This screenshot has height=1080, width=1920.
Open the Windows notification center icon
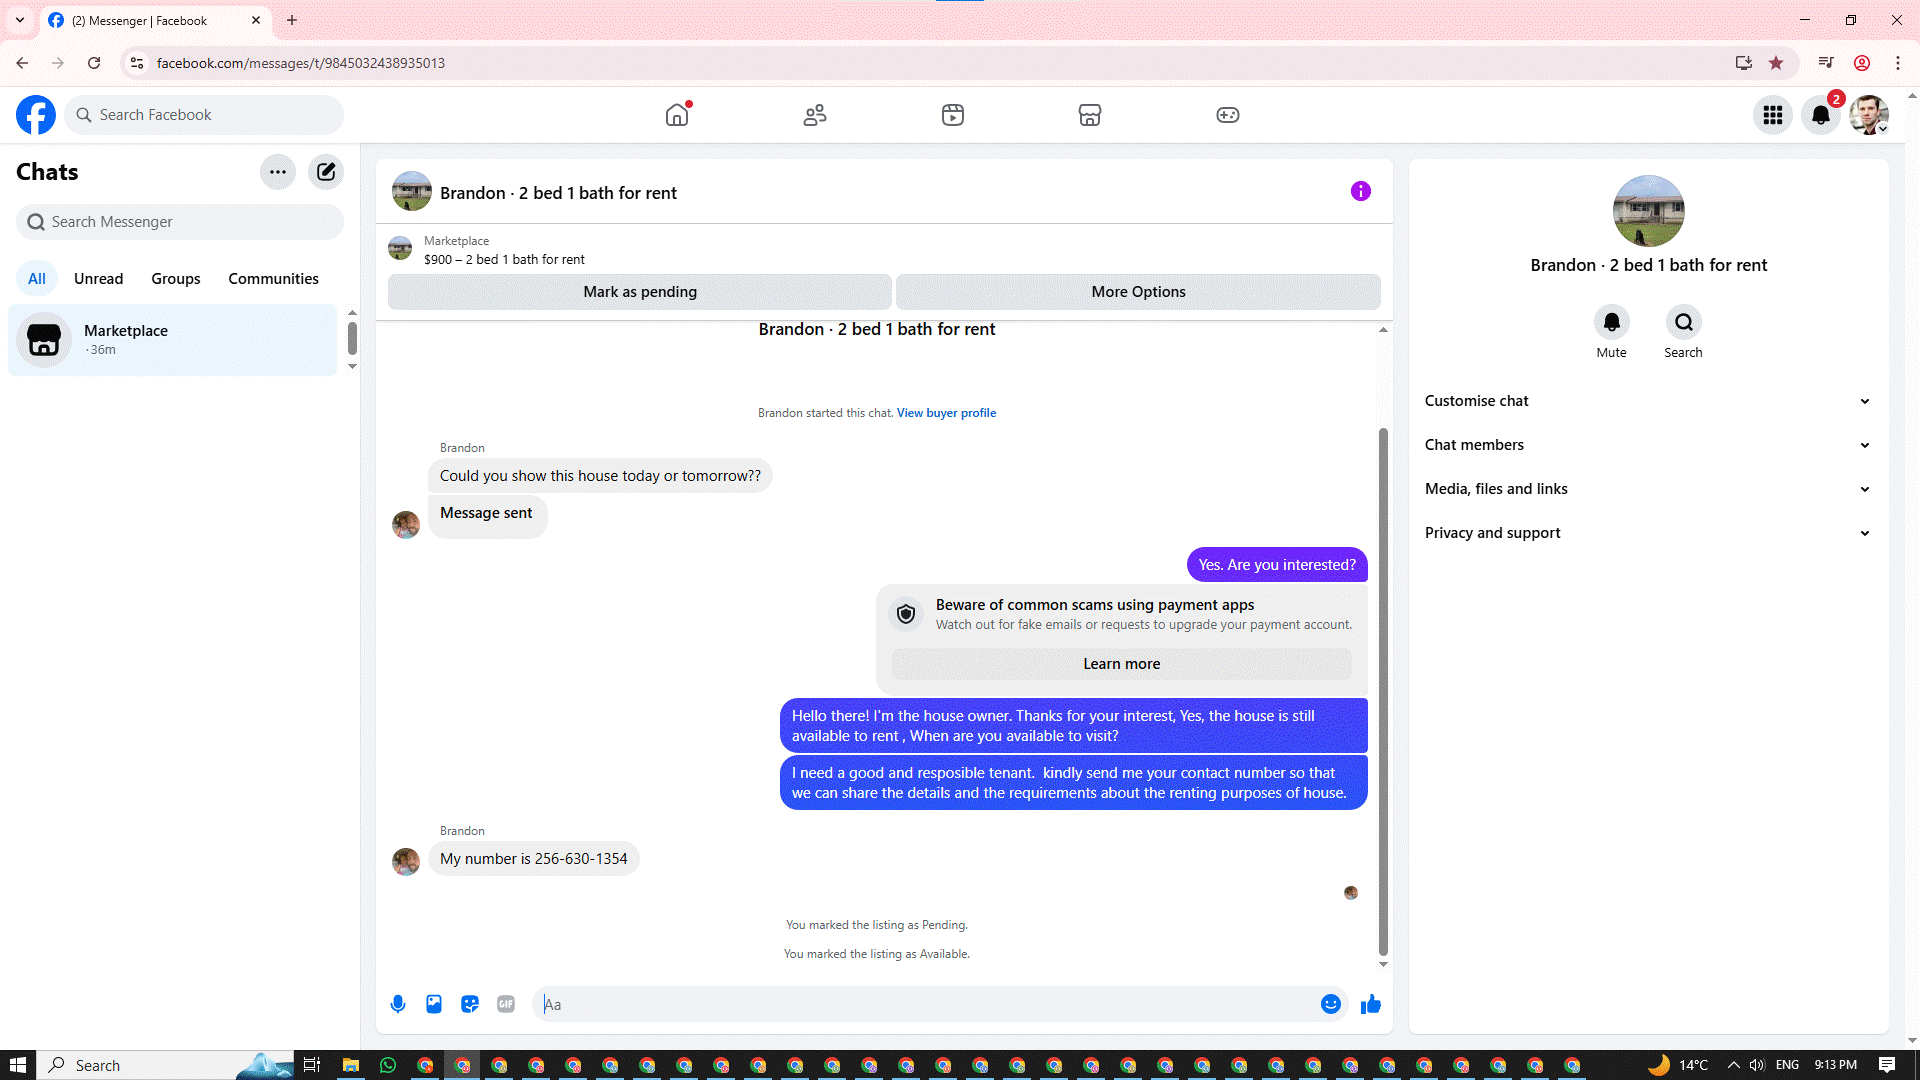pos(1887,1065)
